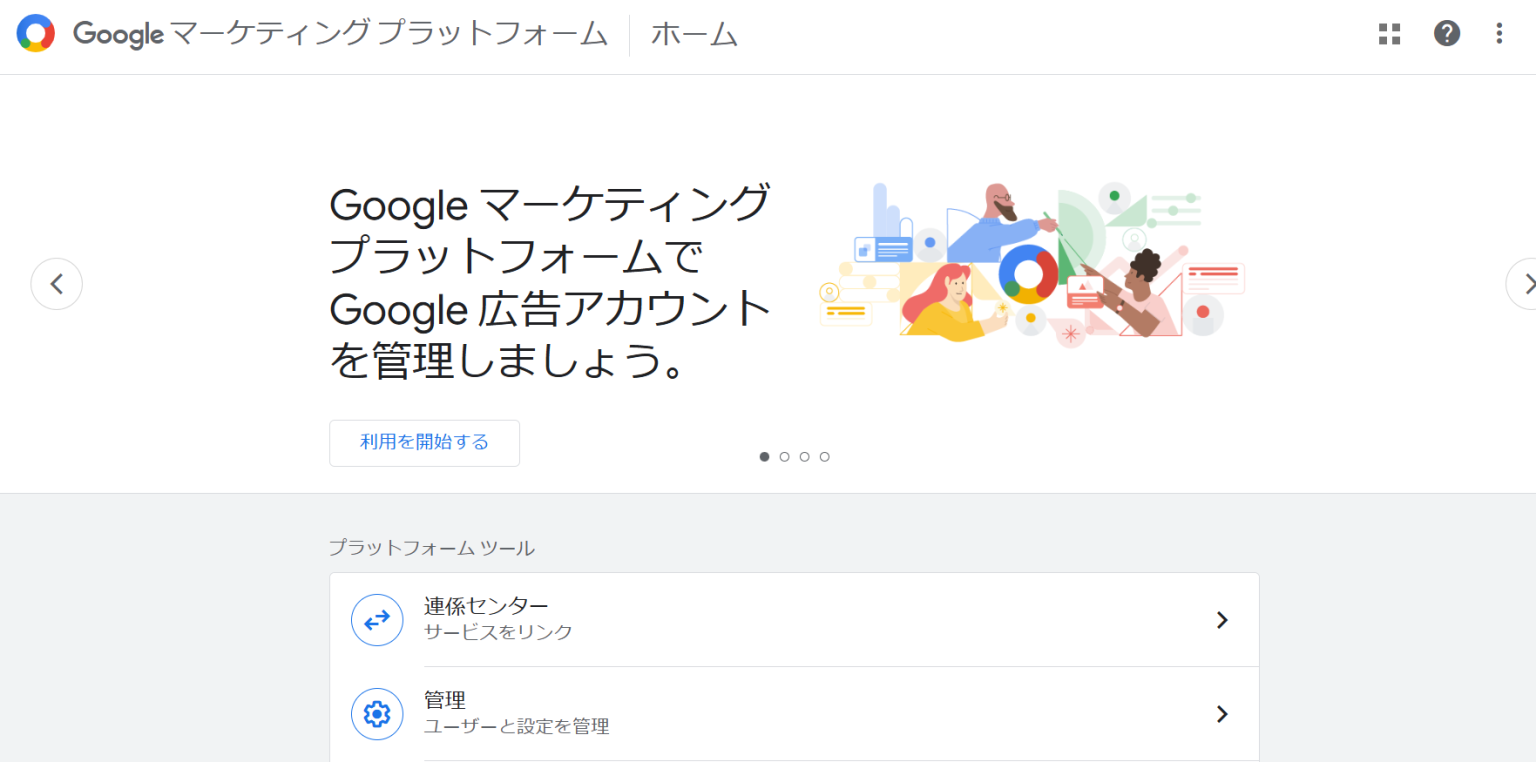Click the ホーム header tab label
Viewport: 1536px width, 762px height.
tap(694, 35)
